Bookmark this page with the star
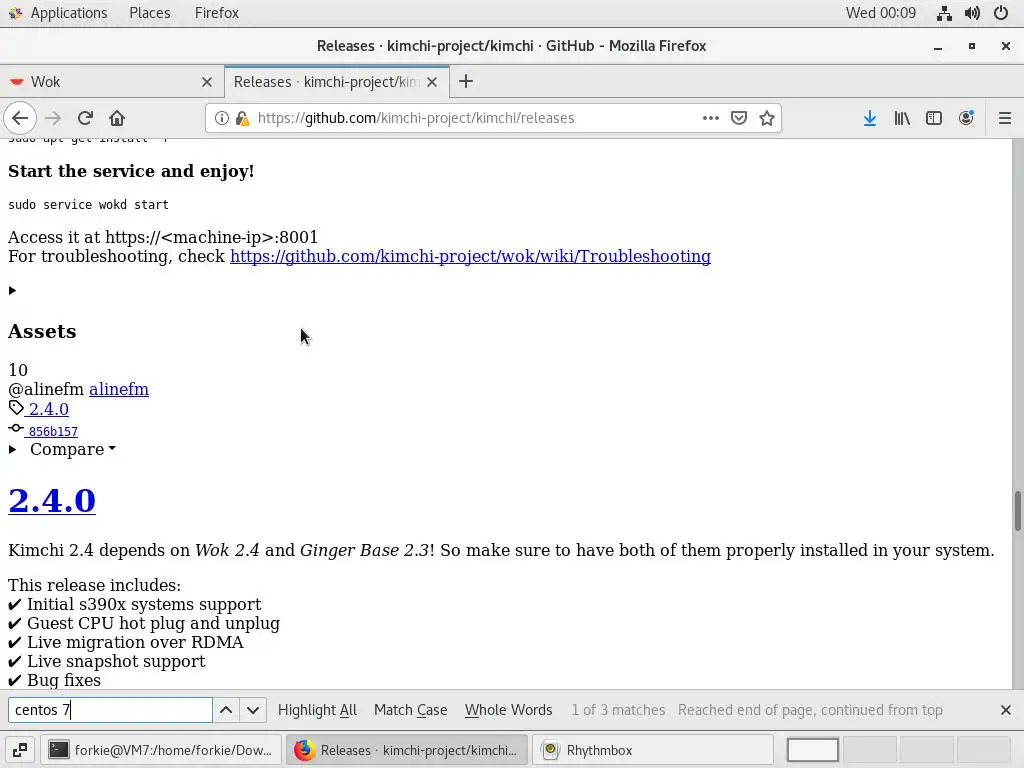Image resolution: width=1024 pixels, height=768 pixels. (x=767, y=118)
